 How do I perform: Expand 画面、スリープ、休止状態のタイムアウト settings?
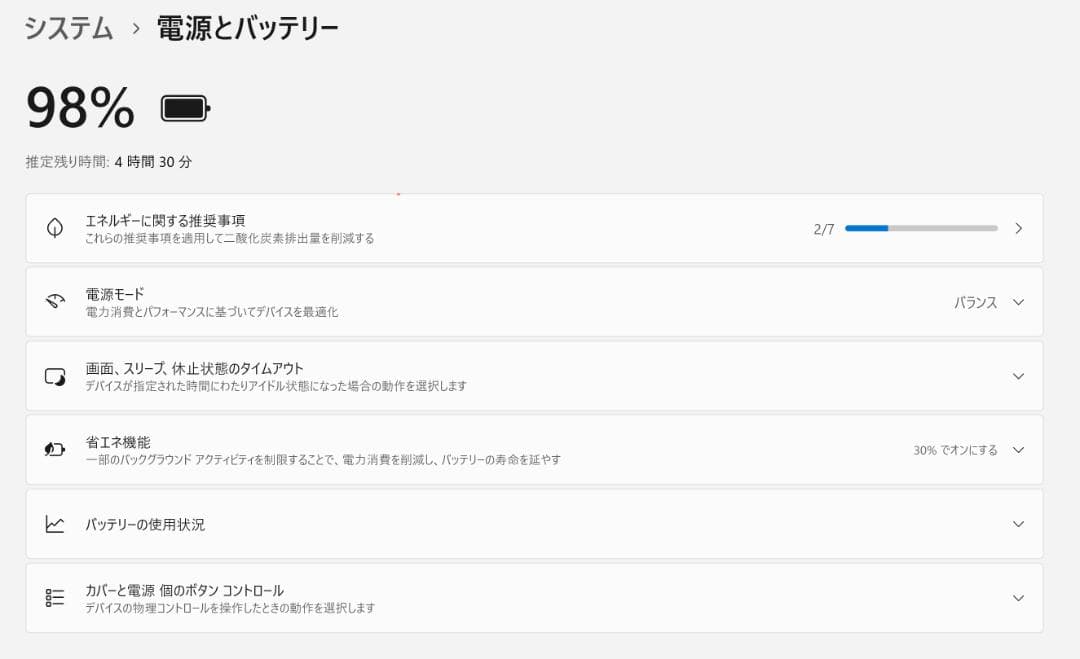tap(1018, 375)
